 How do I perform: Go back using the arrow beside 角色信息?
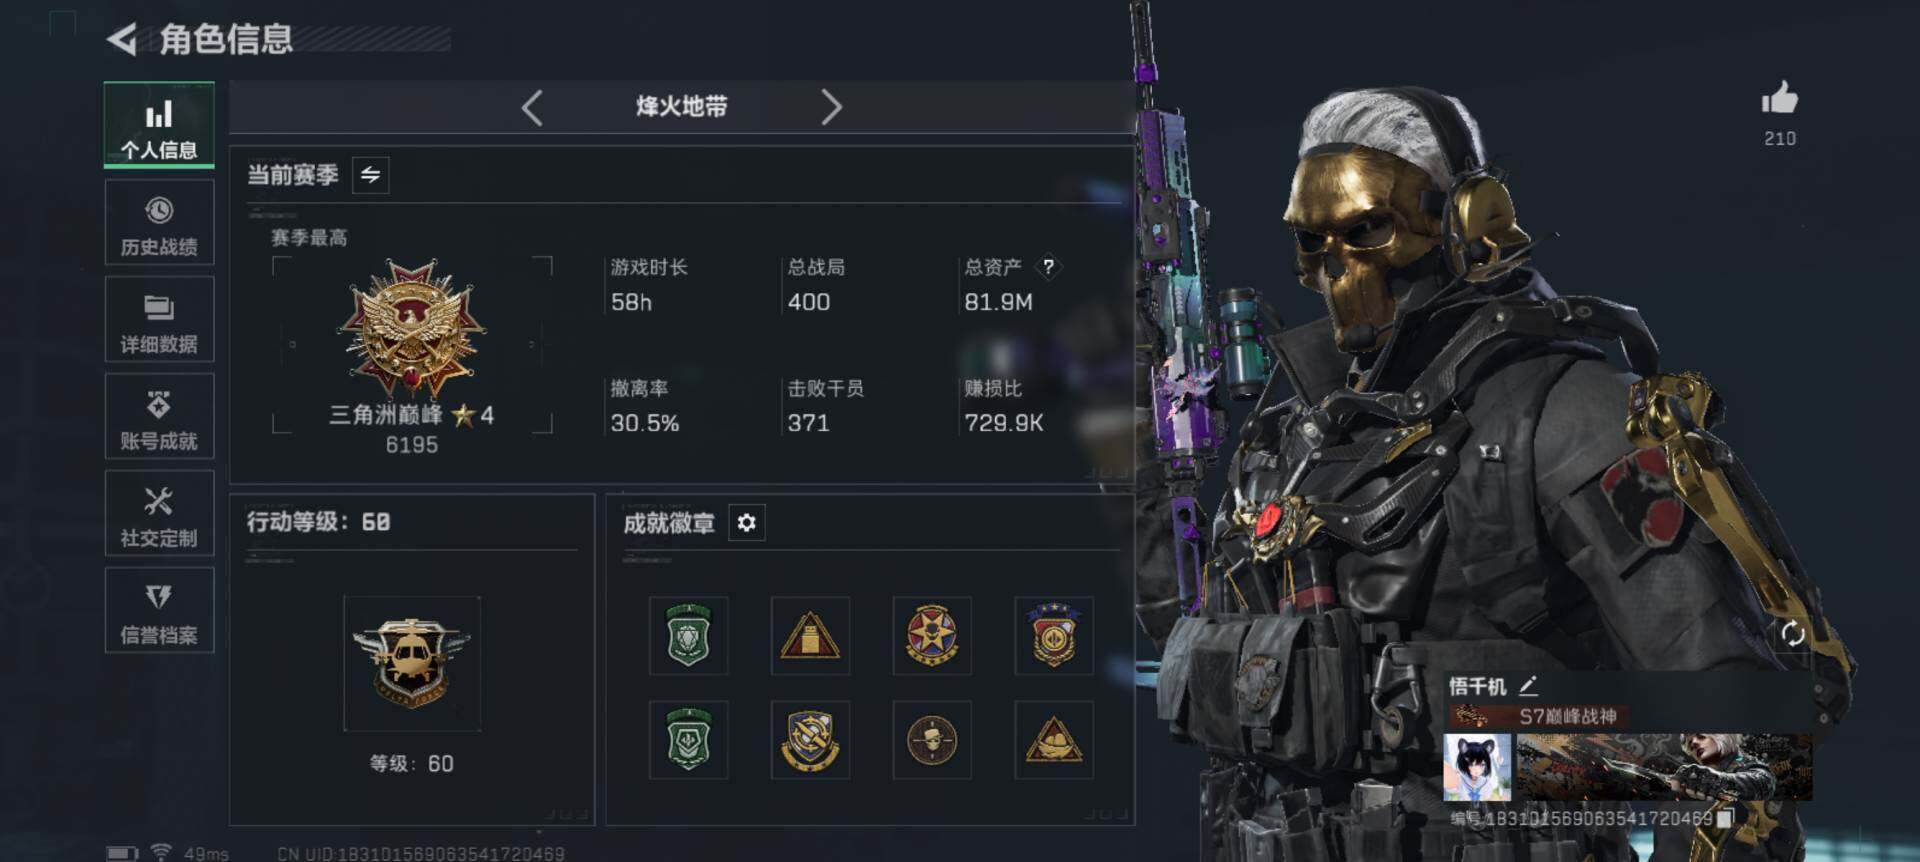coord(121,40)
